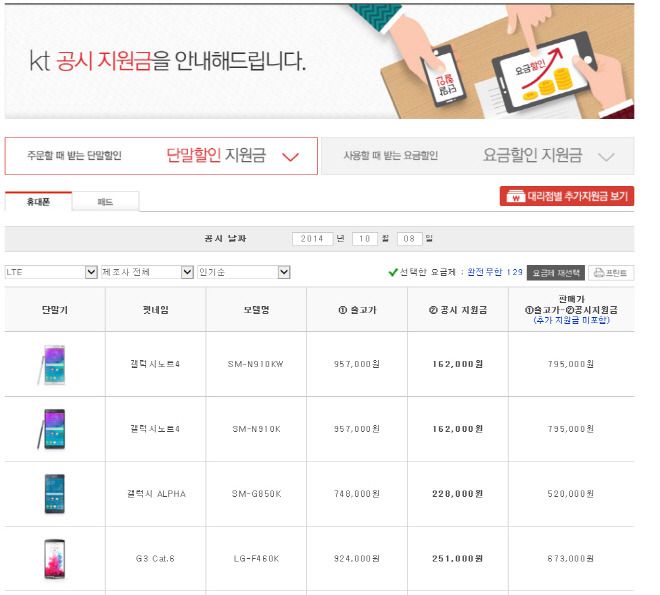Image resolution: width=660 pixels, height=595 pixels.
Task: Click the 795,000원 판매가 in SM-N910KW row
Action: point(571,364)
